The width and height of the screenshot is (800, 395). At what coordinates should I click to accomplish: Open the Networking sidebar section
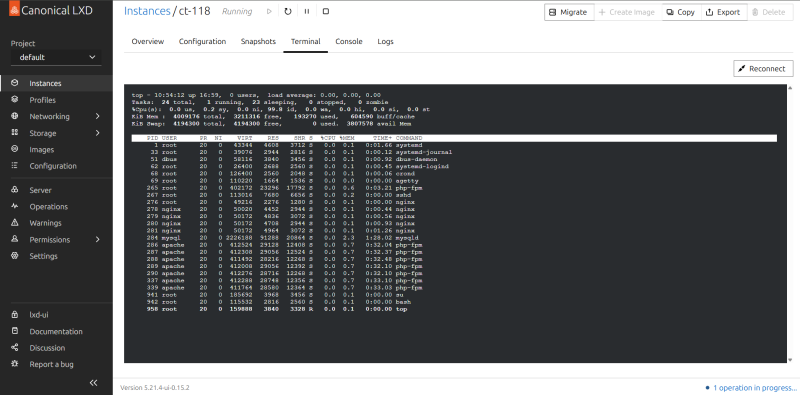click(49, 116)
